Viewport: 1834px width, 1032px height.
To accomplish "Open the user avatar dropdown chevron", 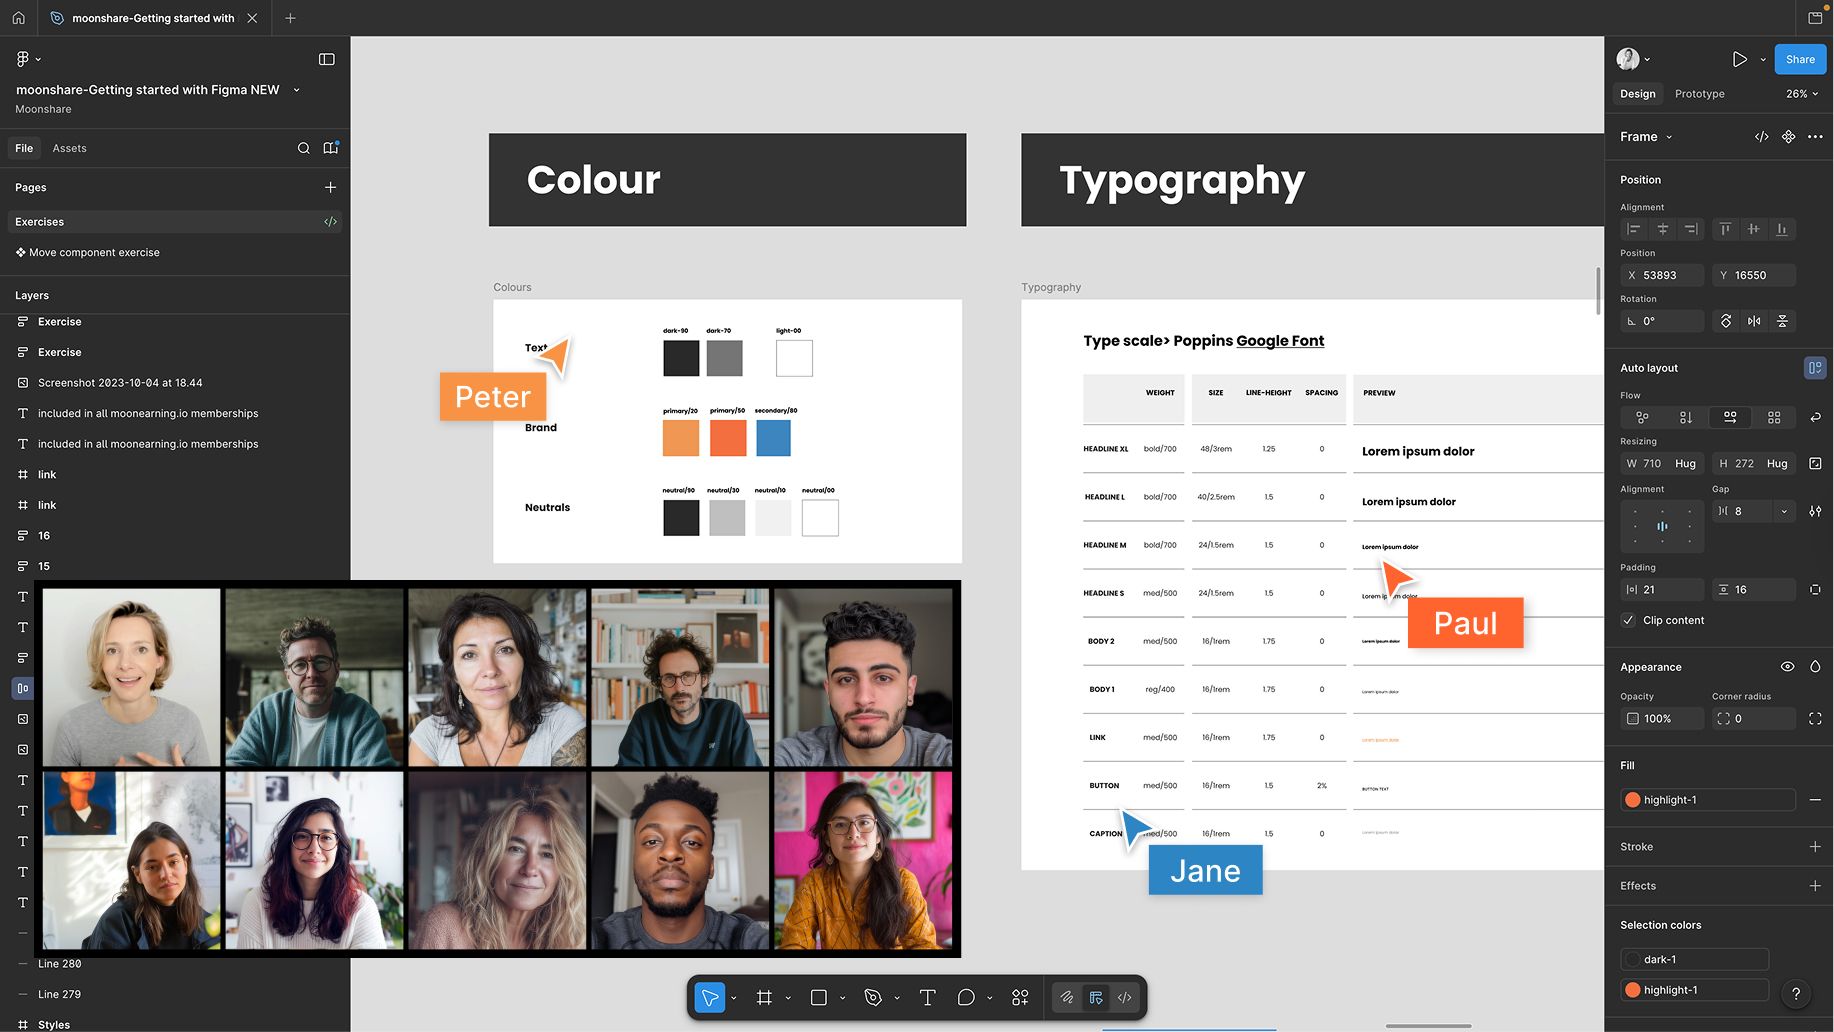I will coord(1647,60).
